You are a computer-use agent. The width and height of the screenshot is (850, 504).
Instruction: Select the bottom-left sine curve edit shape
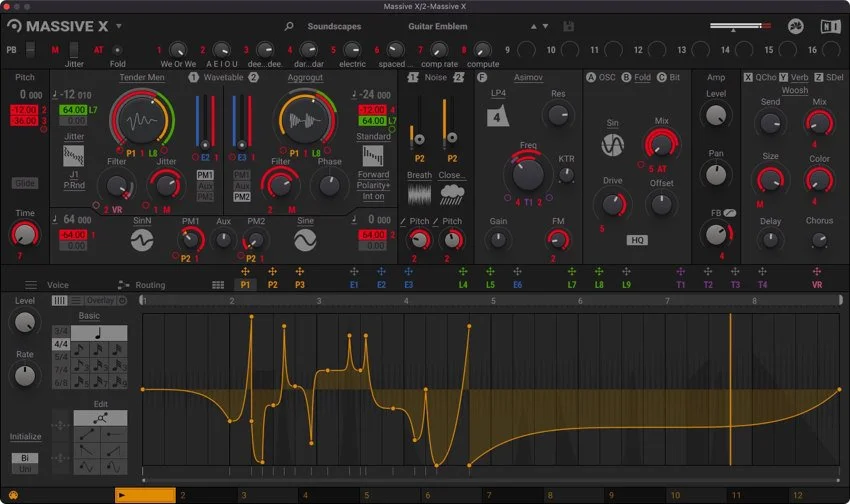87,467
